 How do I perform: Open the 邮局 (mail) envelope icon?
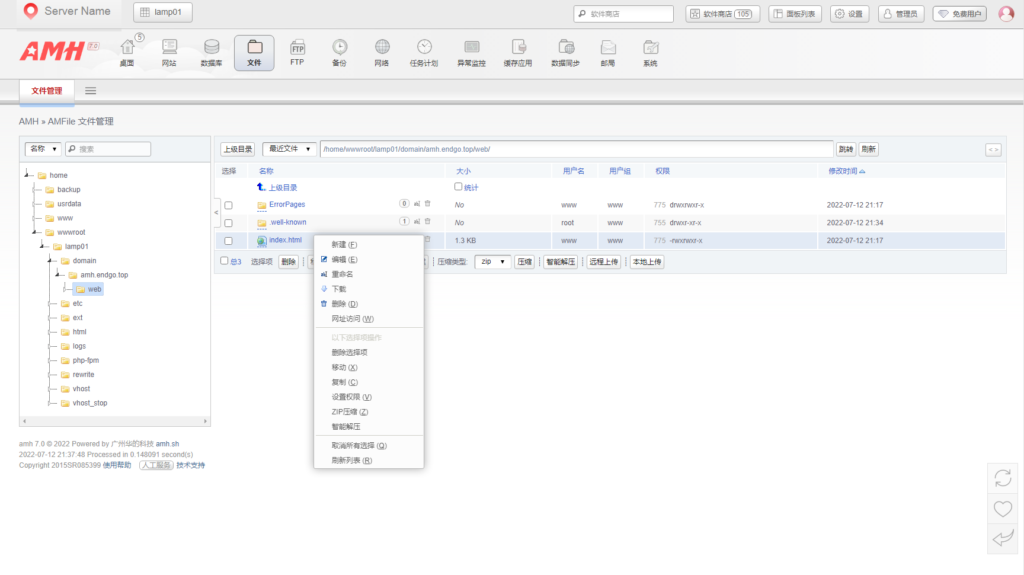coord(608,52)
